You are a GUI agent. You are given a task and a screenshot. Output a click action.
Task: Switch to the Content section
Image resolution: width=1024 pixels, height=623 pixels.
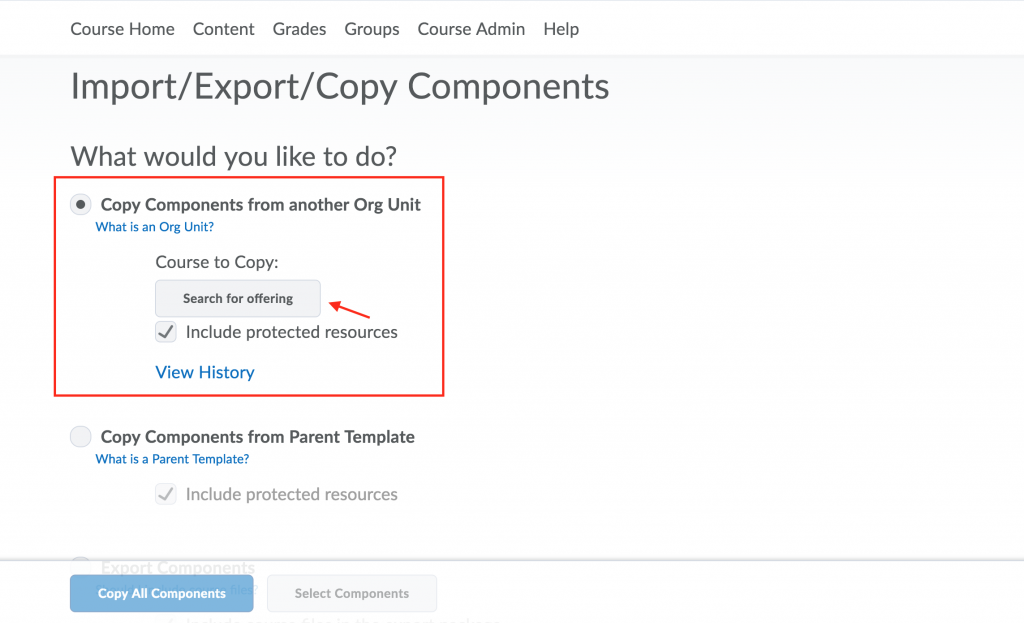[x=223, y=29]
